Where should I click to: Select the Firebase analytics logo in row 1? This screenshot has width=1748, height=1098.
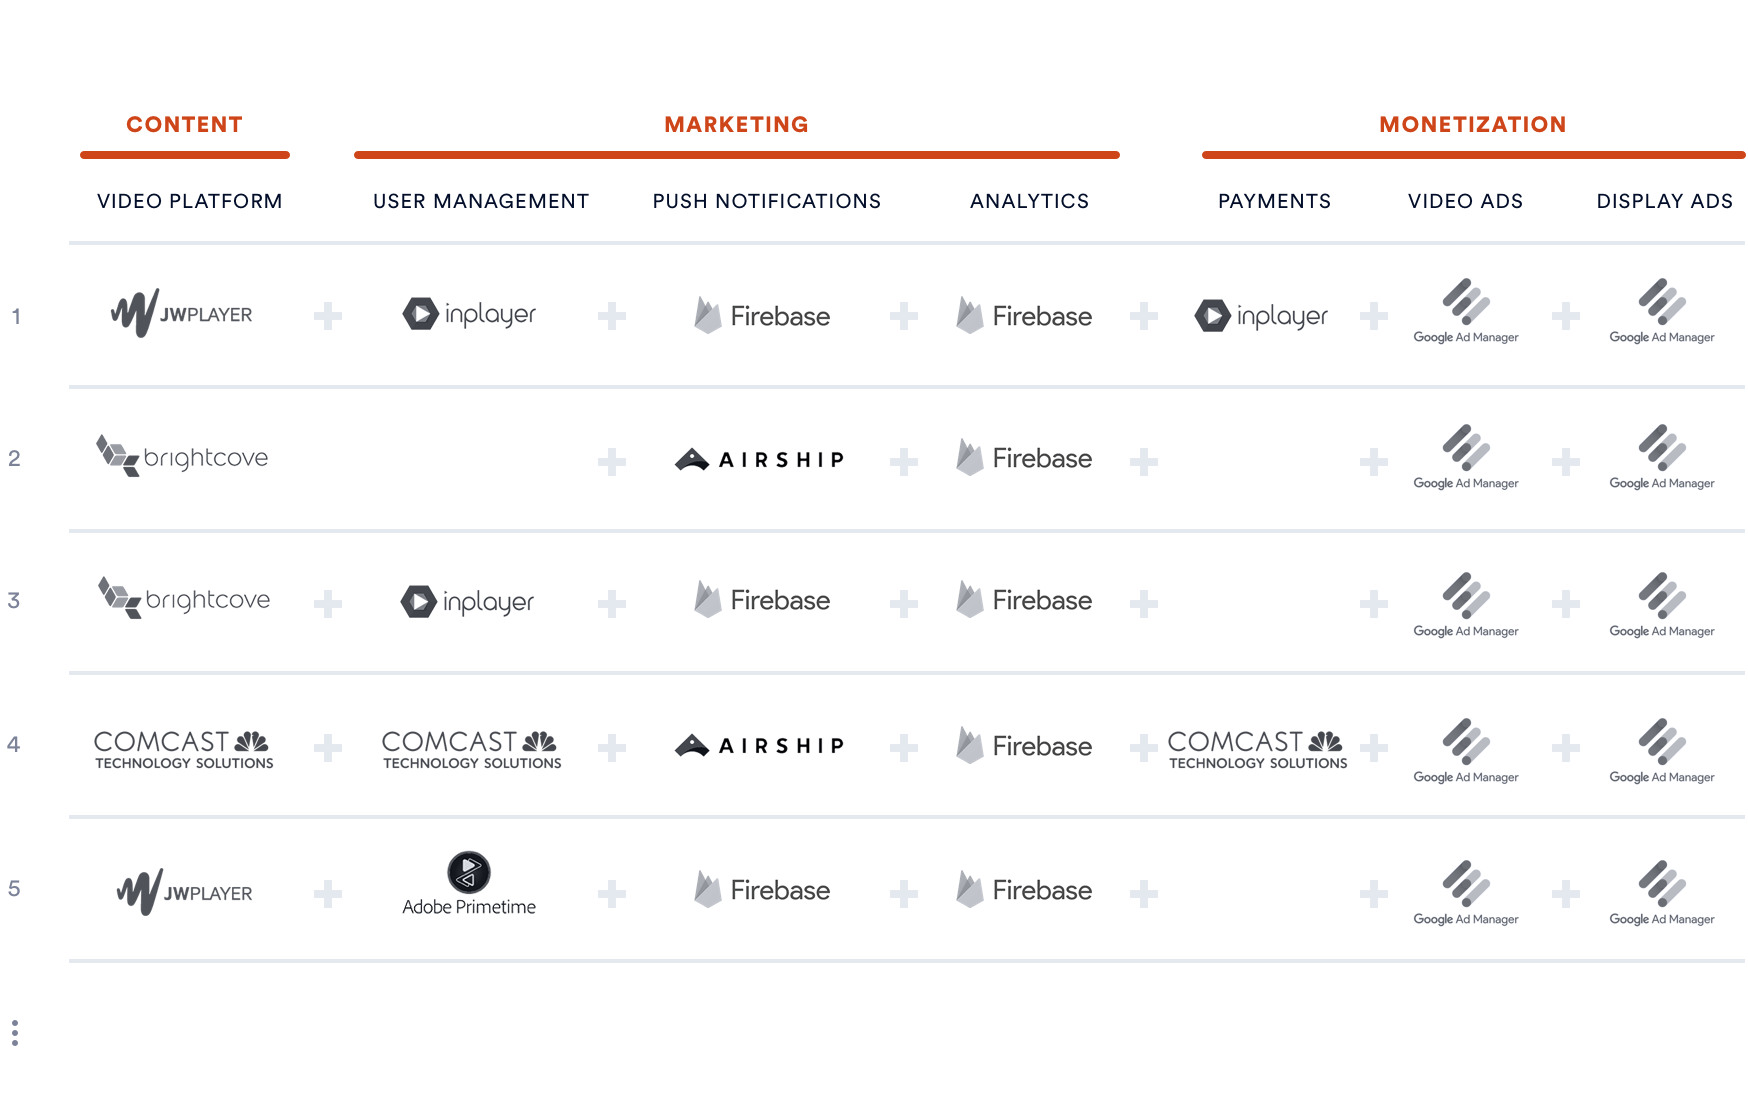1024,316
